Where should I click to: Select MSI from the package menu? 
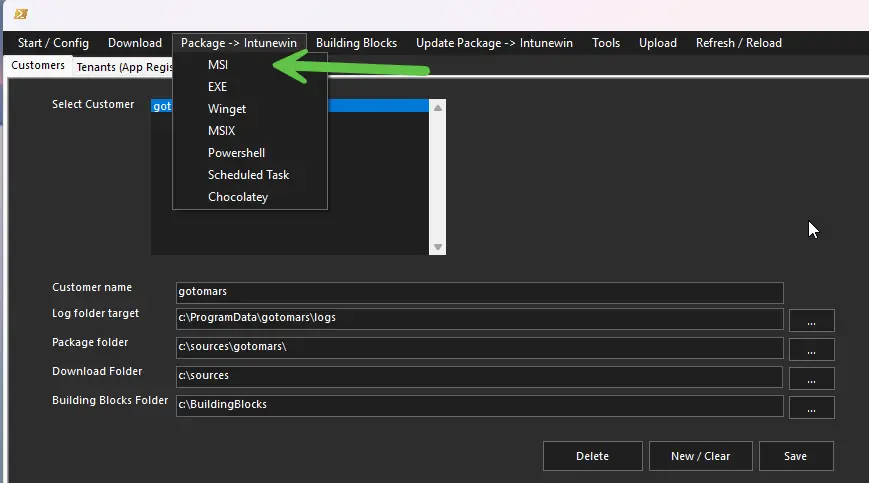click(x=218, y=65)
